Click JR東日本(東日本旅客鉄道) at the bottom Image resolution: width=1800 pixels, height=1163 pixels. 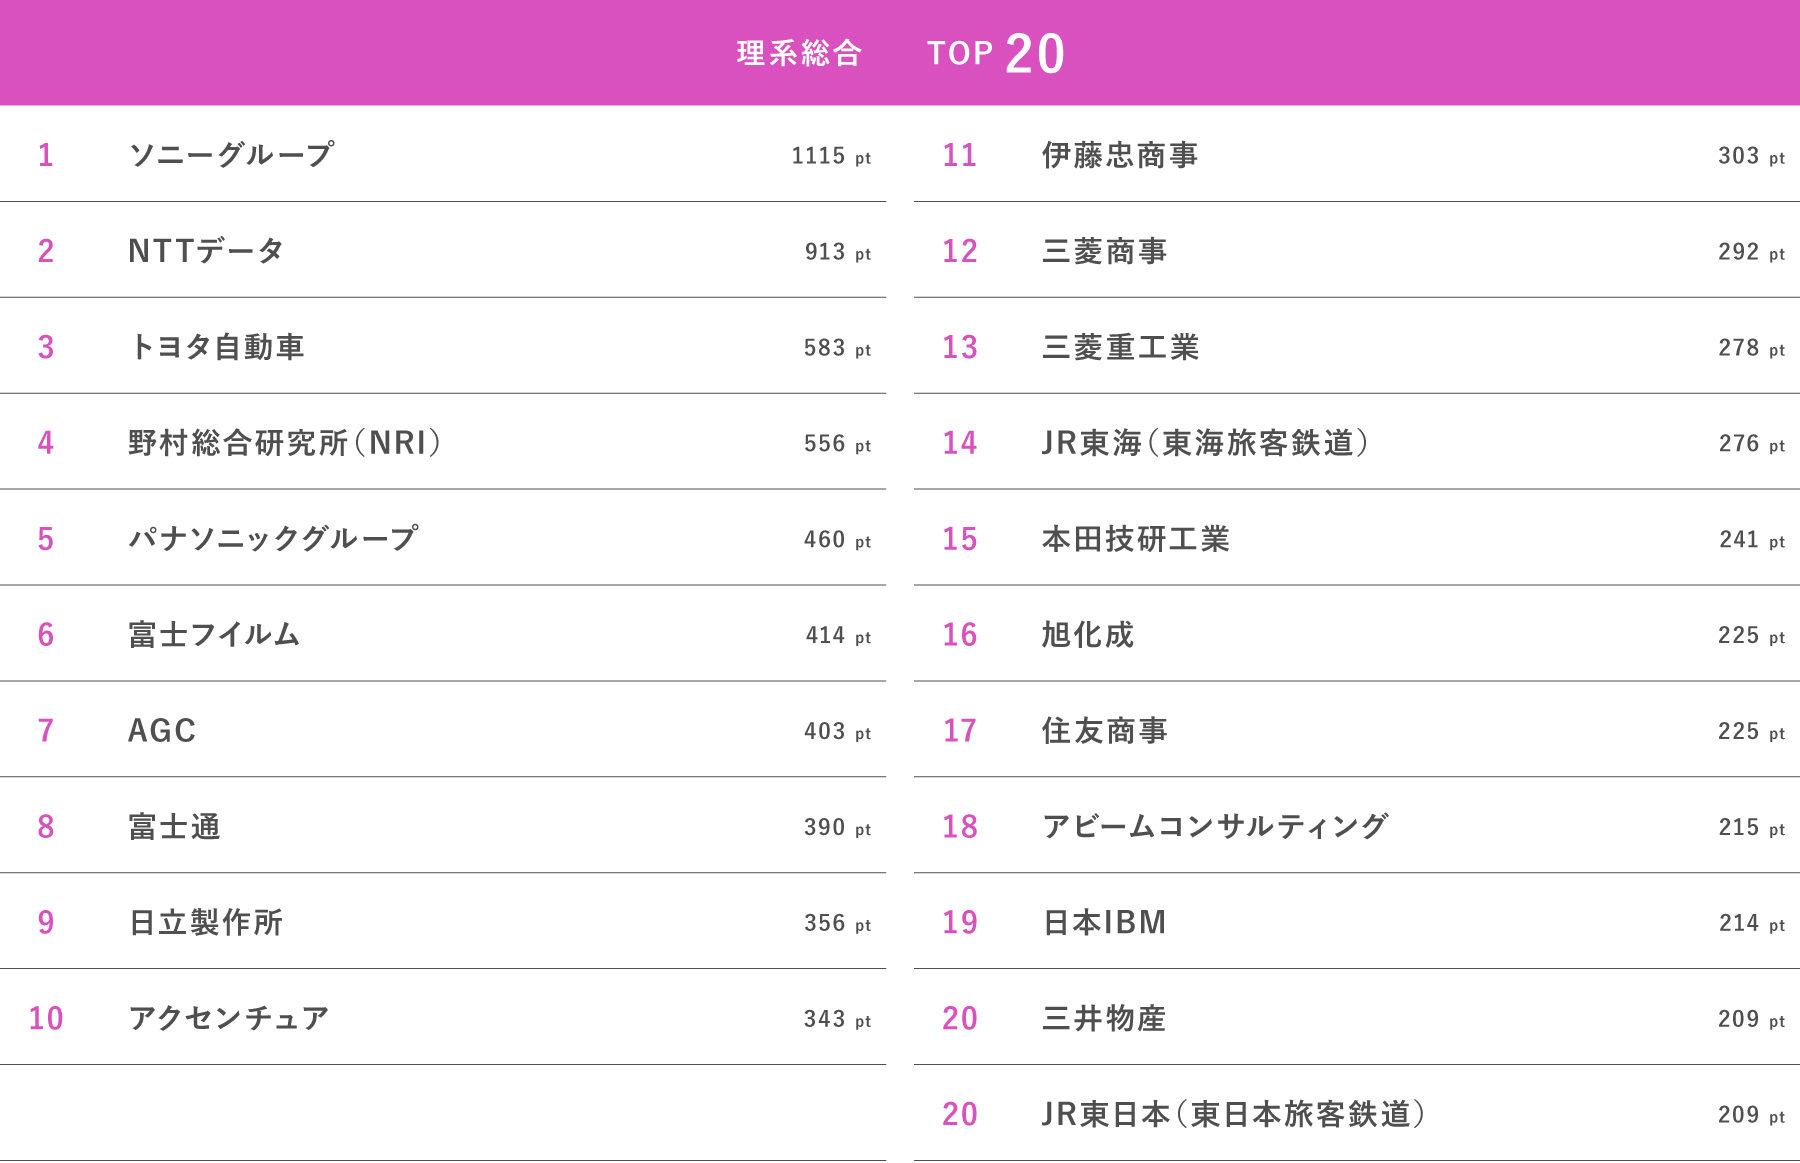coord(1233,1114)
